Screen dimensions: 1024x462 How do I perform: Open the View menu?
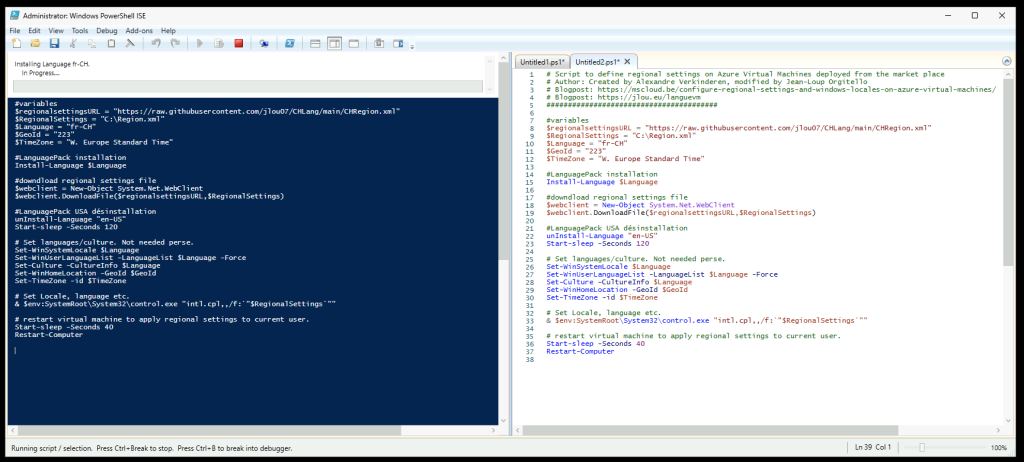[x=56, y=31]
